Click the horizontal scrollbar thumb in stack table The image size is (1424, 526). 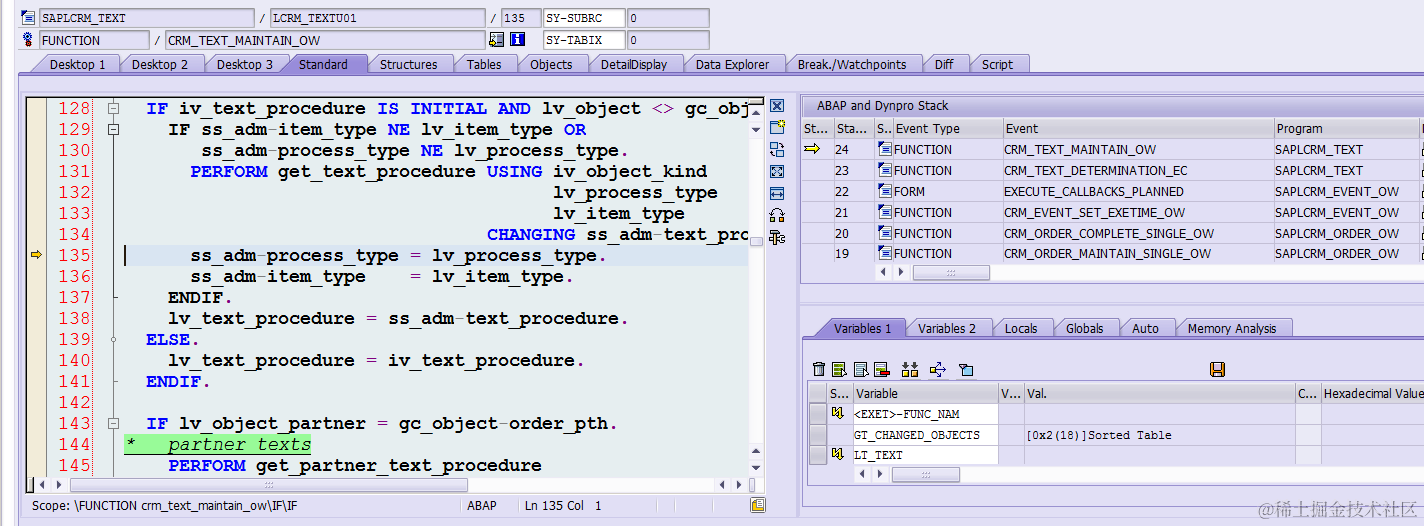pyautogui.click(x=951, y=272)
